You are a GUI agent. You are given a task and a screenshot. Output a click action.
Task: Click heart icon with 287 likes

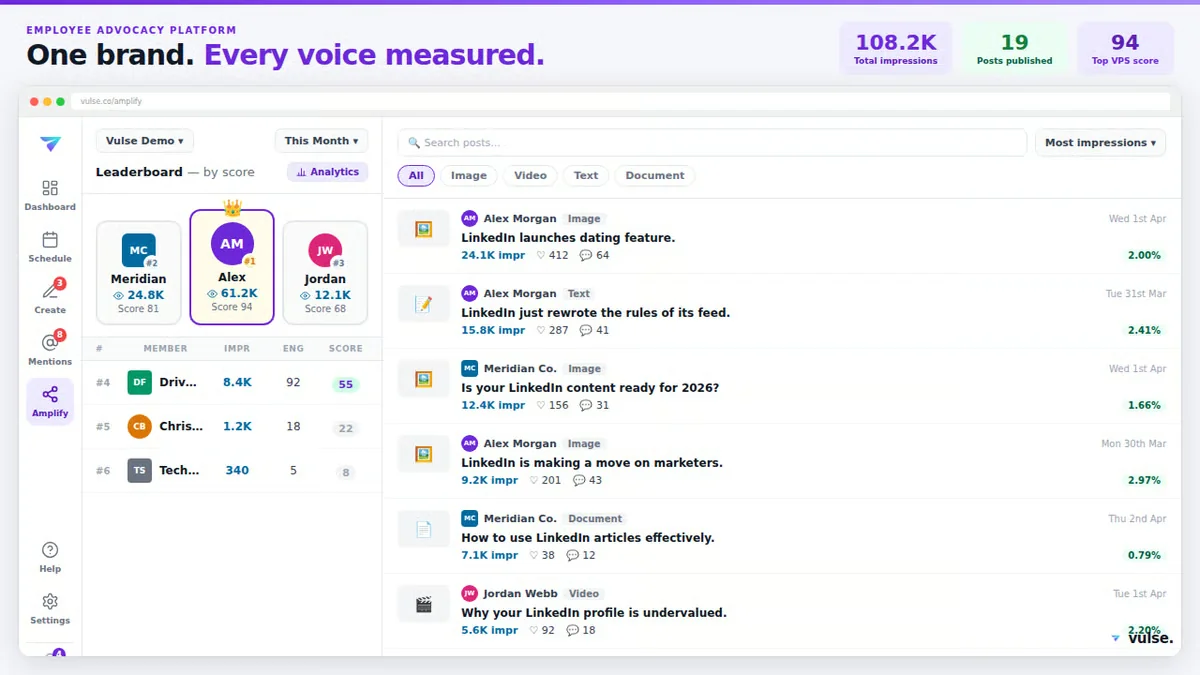pyautogui.click(x=541, y=330)
